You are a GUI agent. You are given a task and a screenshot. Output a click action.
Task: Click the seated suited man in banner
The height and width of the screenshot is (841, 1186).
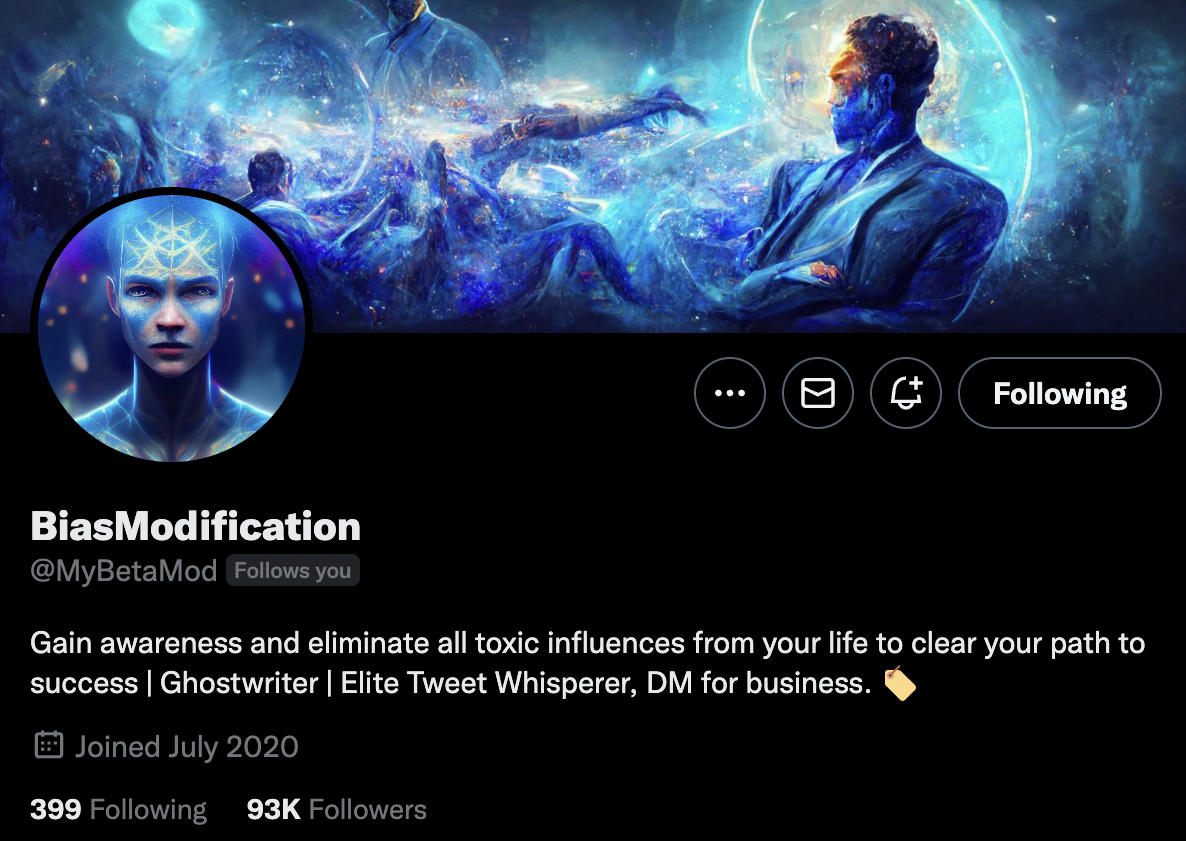(x=877, y=174)
